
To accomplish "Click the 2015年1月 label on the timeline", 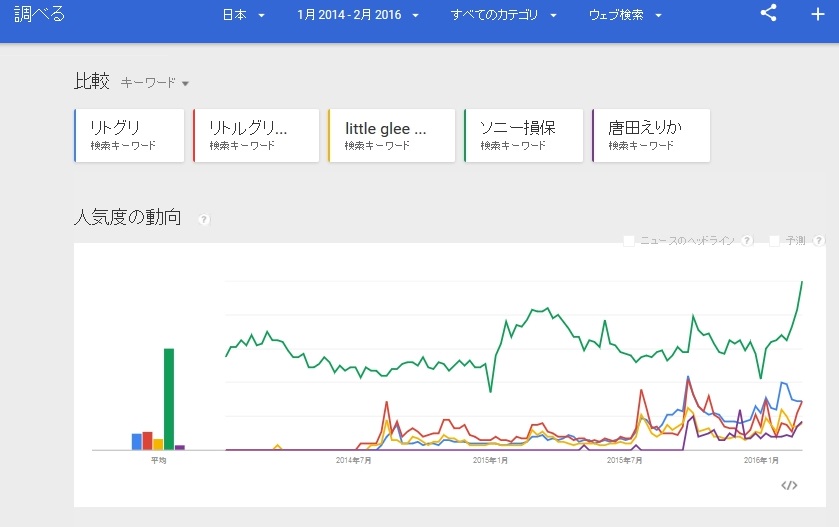I will click(x=490, y=460).
